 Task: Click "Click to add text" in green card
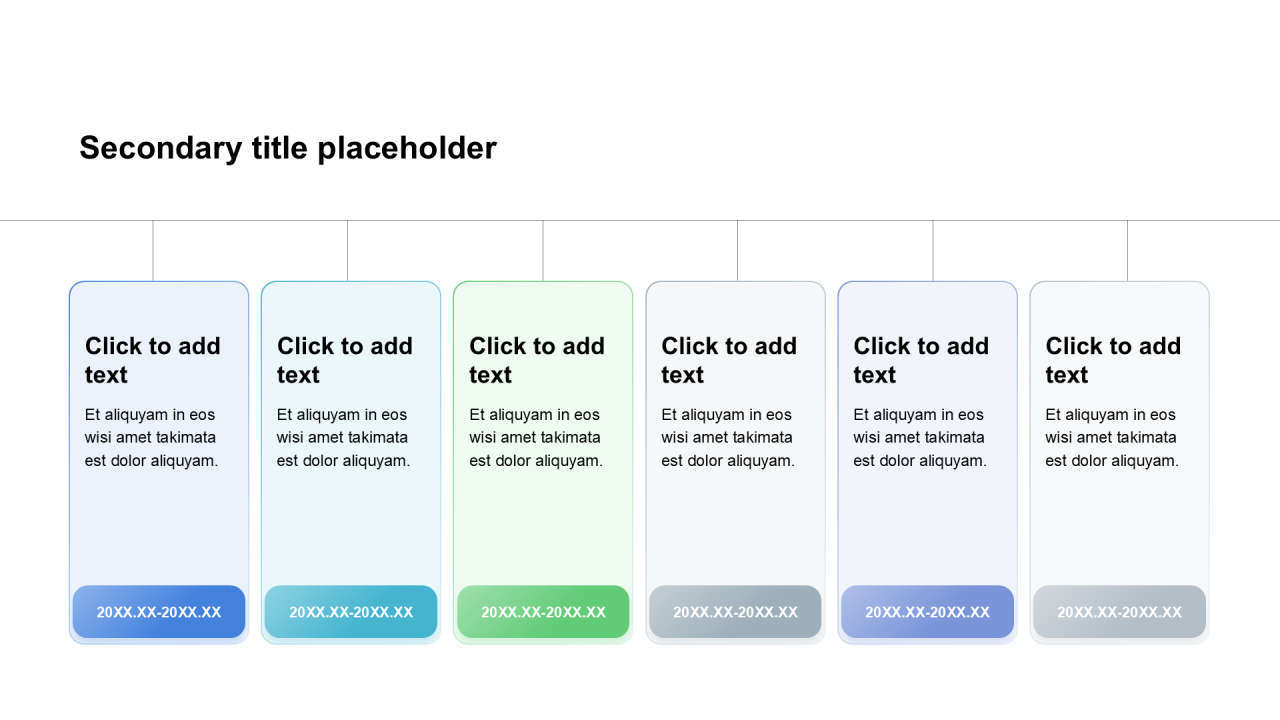(536, 360)
